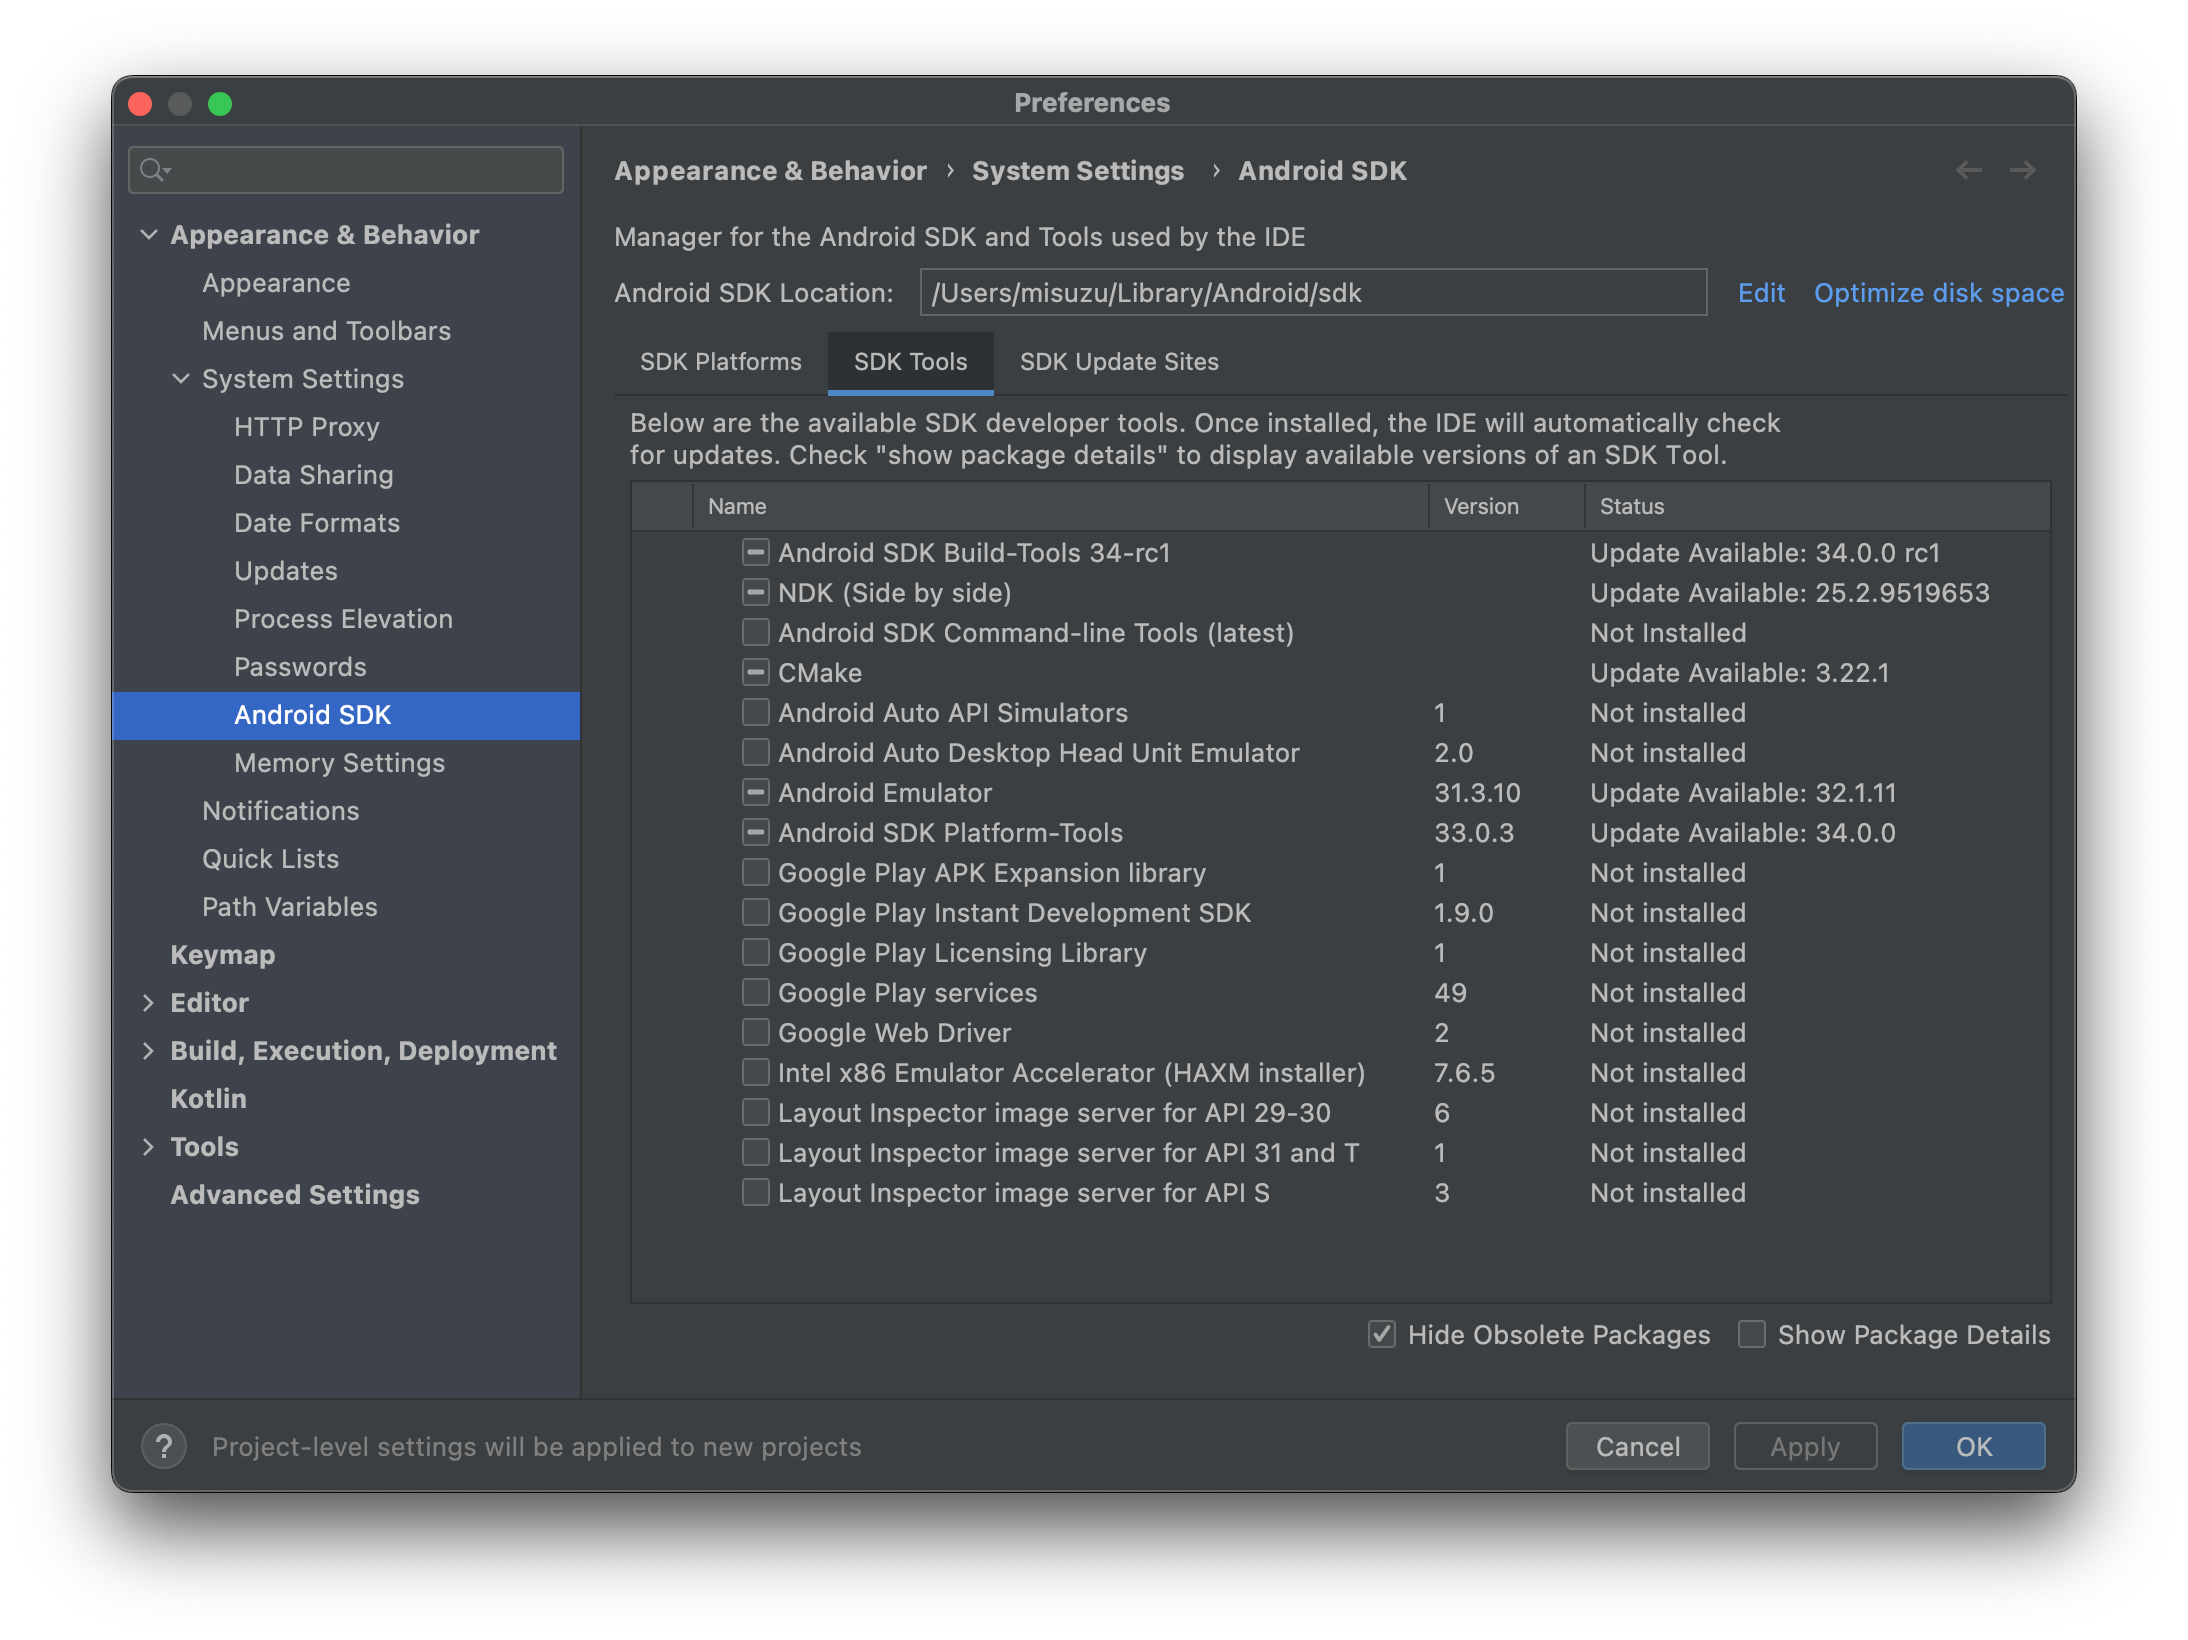The width and height of the screenshot is (2188, 1640).
Task: Click the help question mark icon
Action: click(164, 1446)
